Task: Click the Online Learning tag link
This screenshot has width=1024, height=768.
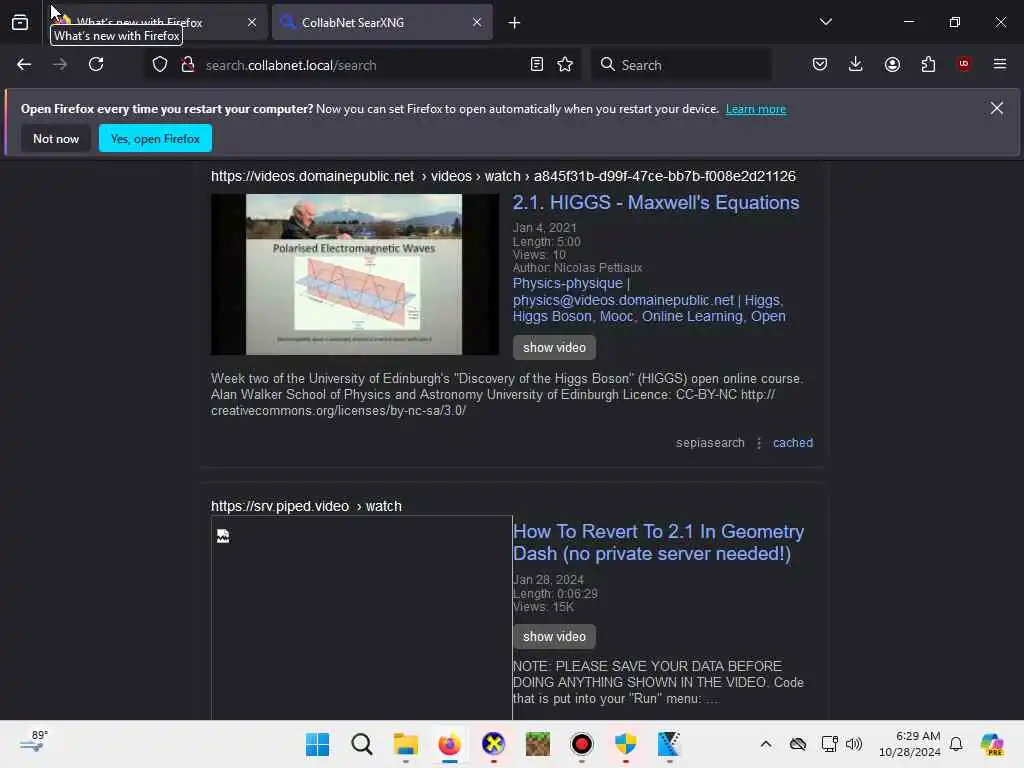Action: 692,317
